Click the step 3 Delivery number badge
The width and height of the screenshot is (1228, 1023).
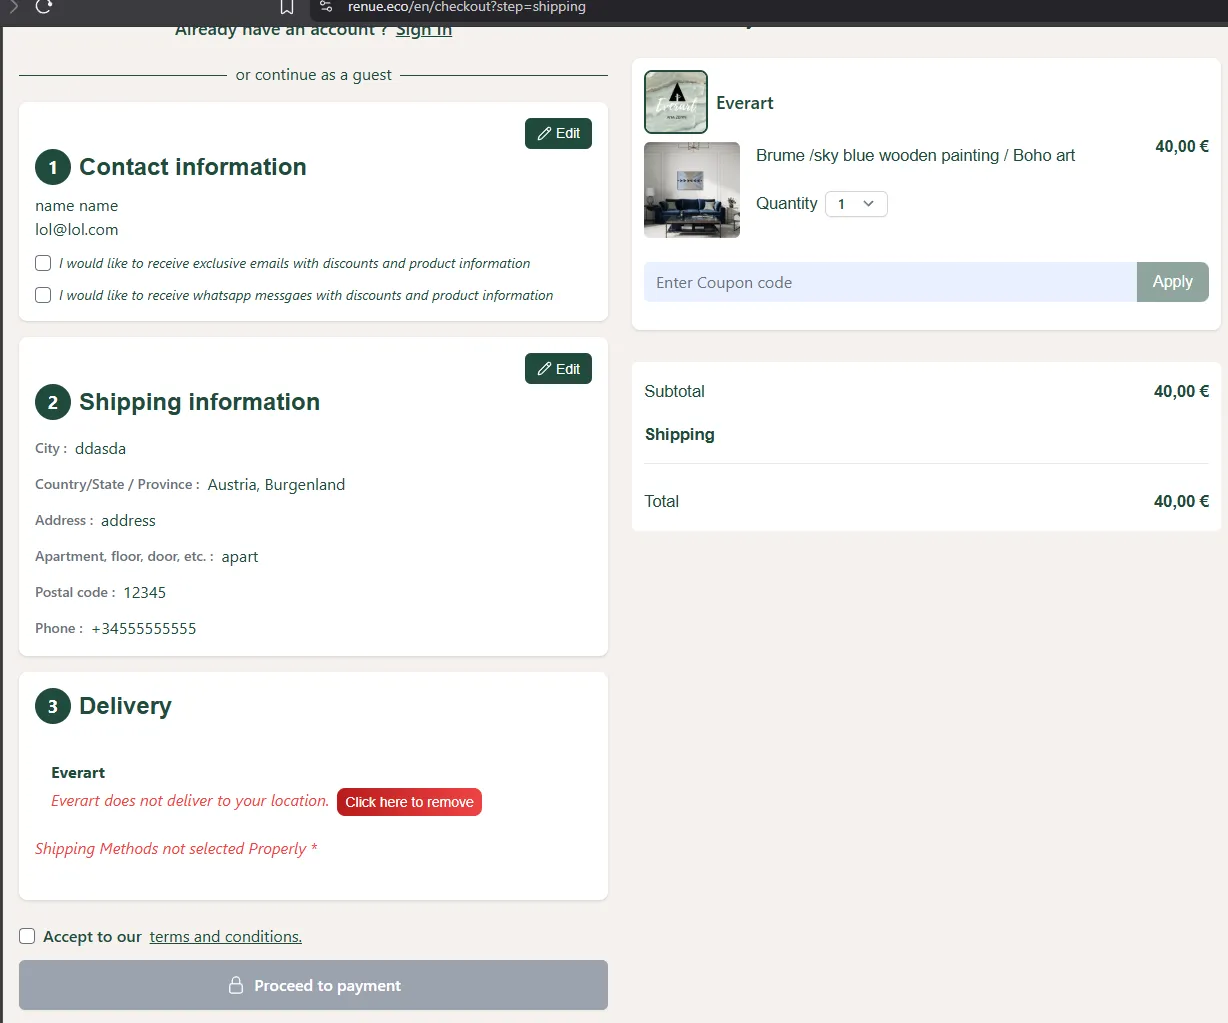pyautogui.click(x=53, y=706)
